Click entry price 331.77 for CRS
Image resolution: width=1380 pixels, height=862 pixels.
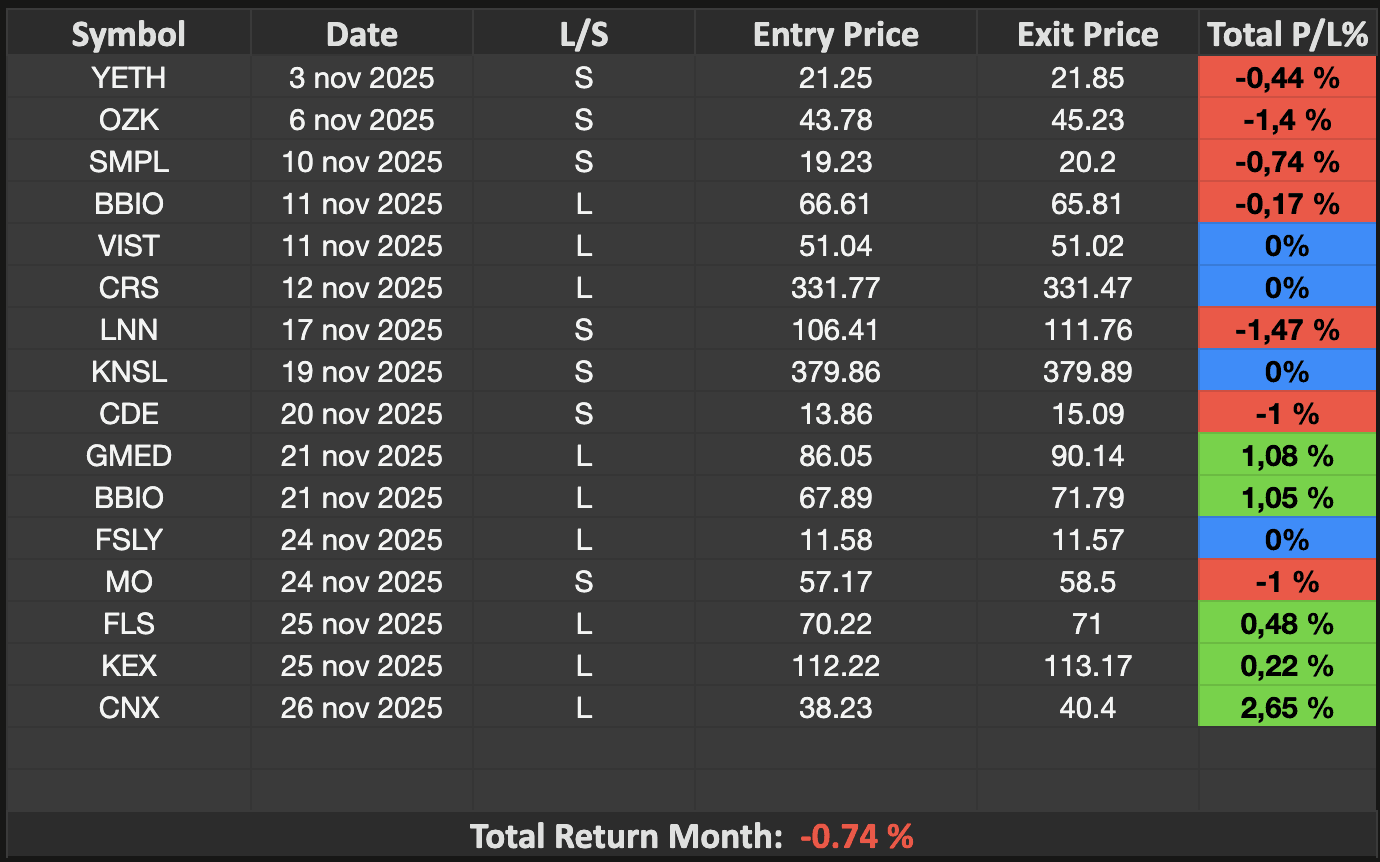[x=836, y=288]
